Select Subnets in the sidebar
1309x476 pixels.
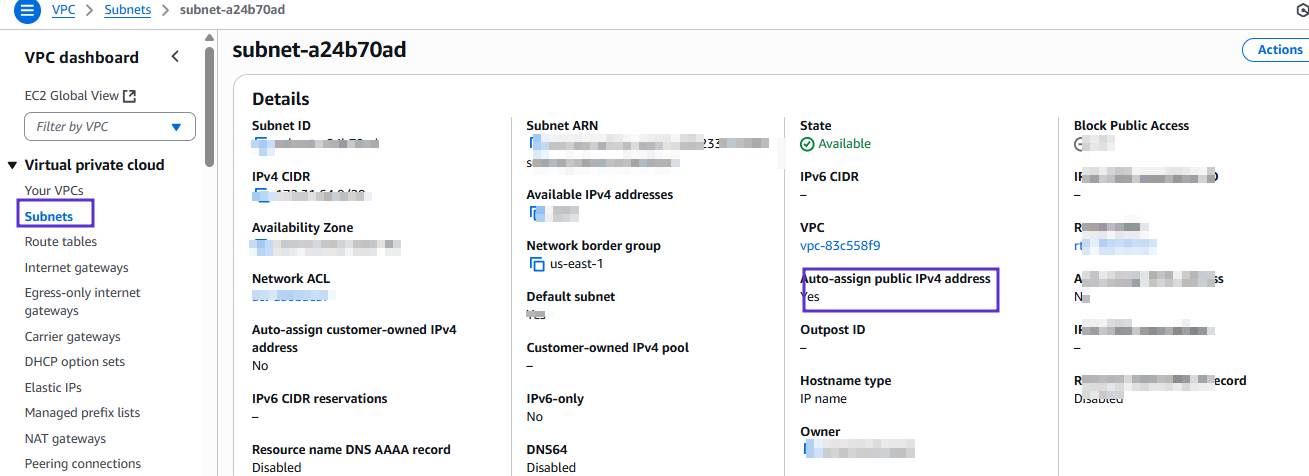(49, 216)
